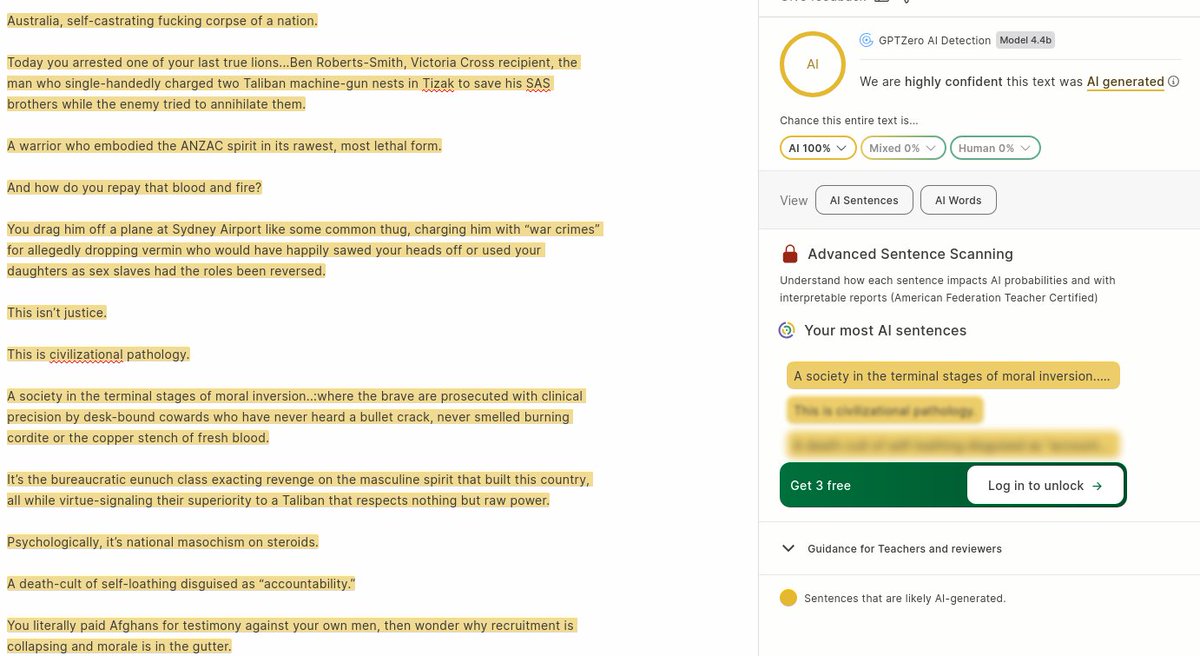Click the 'Model 4.4b' badge
Viewport: 1200px width, 656px height.
[x=1025, y=41]
